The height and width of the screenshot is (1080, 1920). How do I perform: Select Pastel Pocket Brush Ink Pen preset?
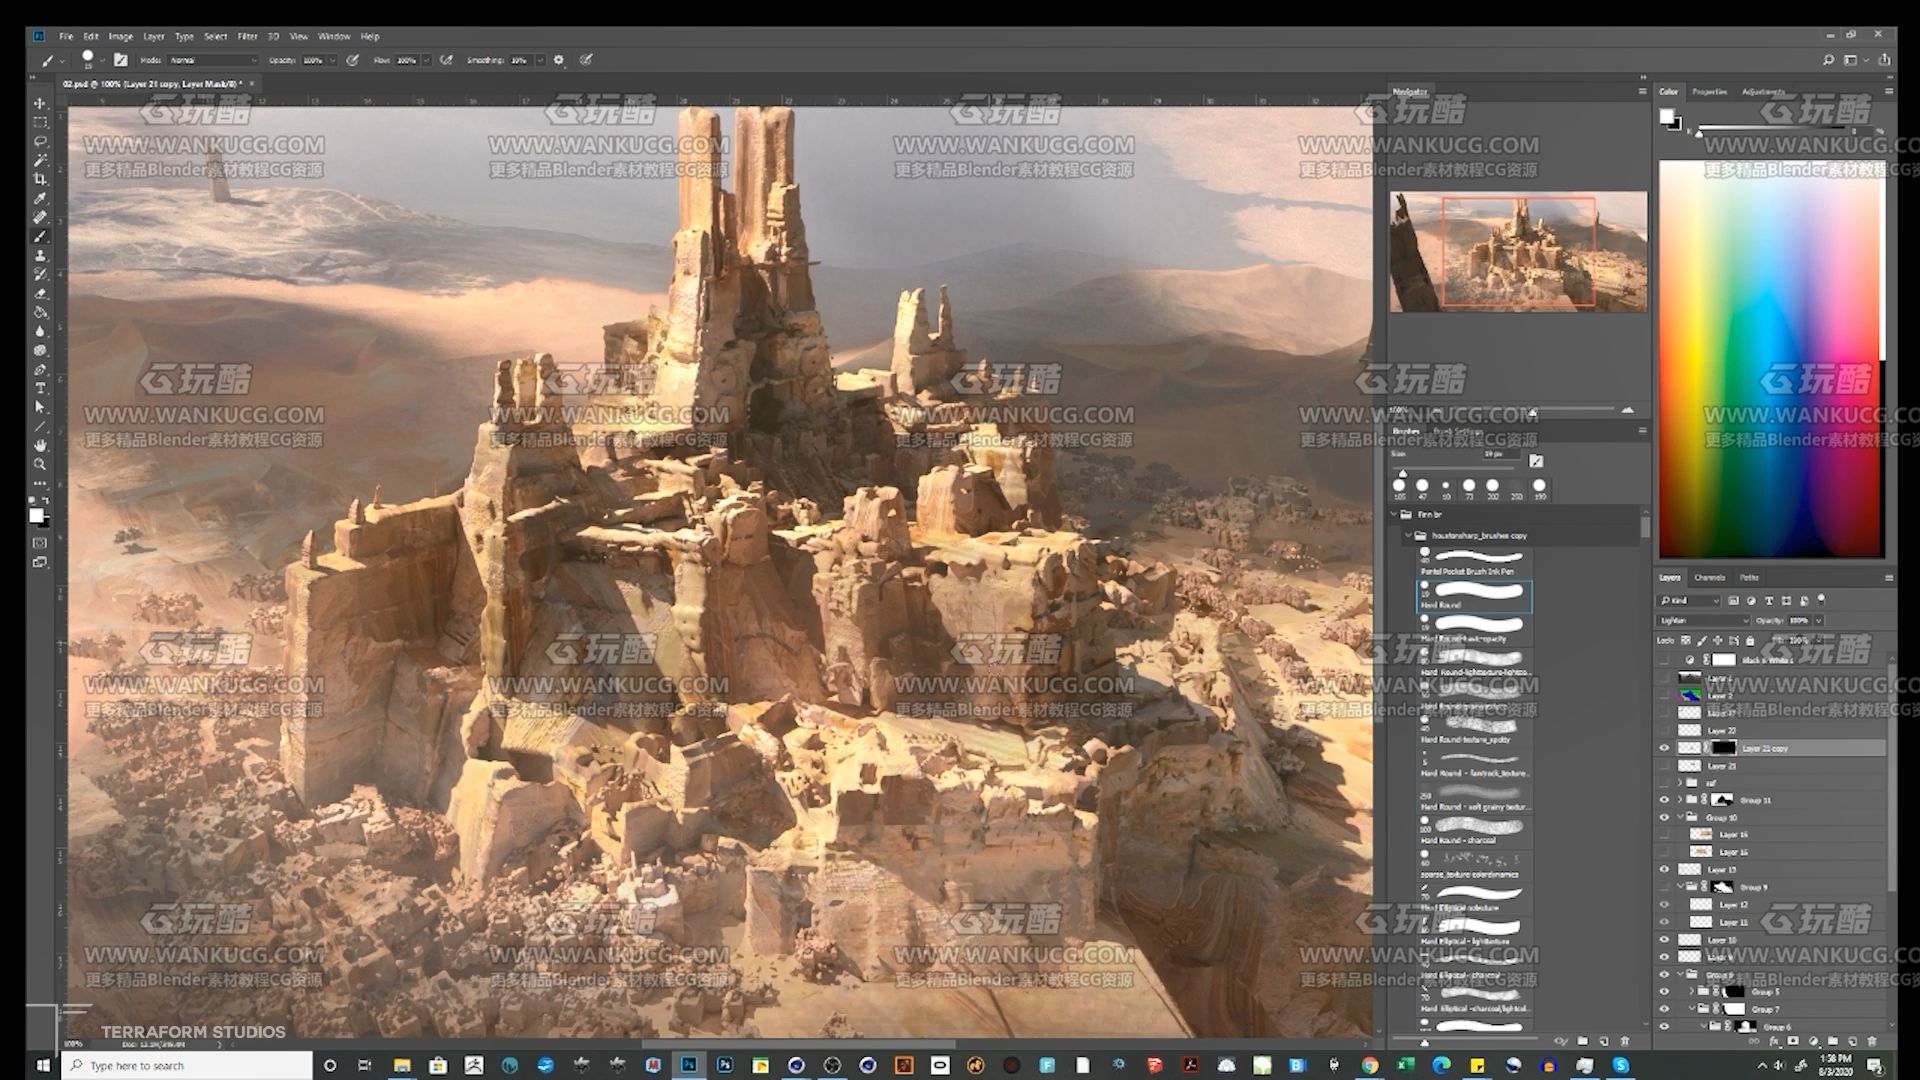[x=1475, y=562]
